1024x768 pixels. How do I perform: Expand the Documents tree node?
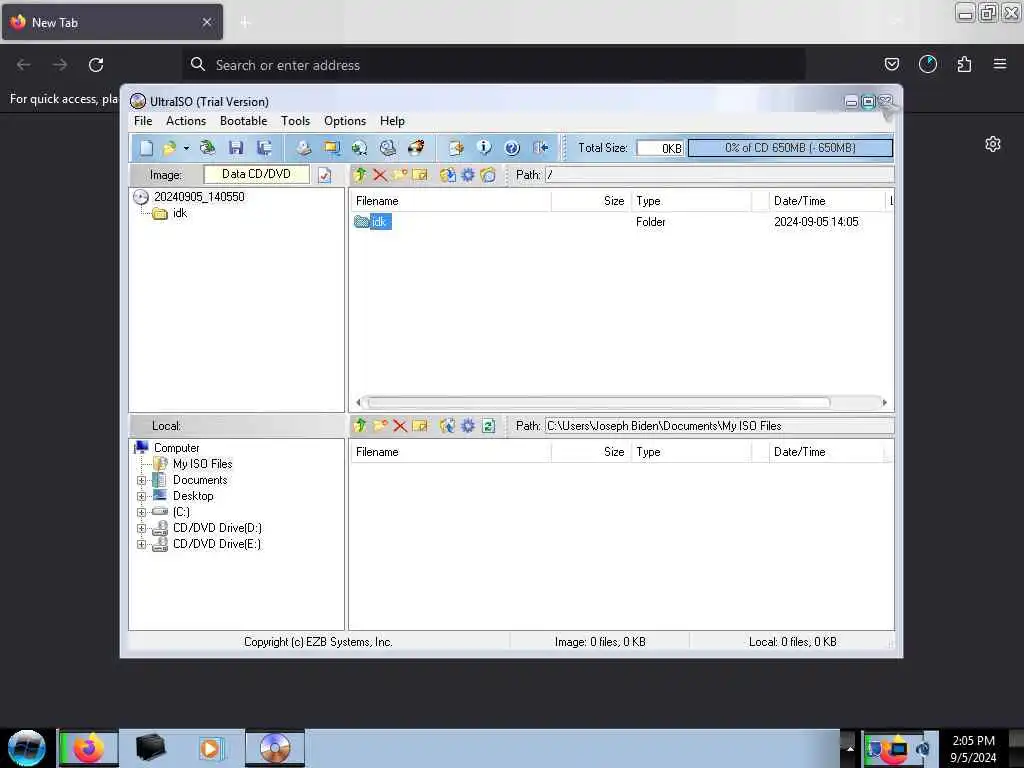click(x=141, y=481)
